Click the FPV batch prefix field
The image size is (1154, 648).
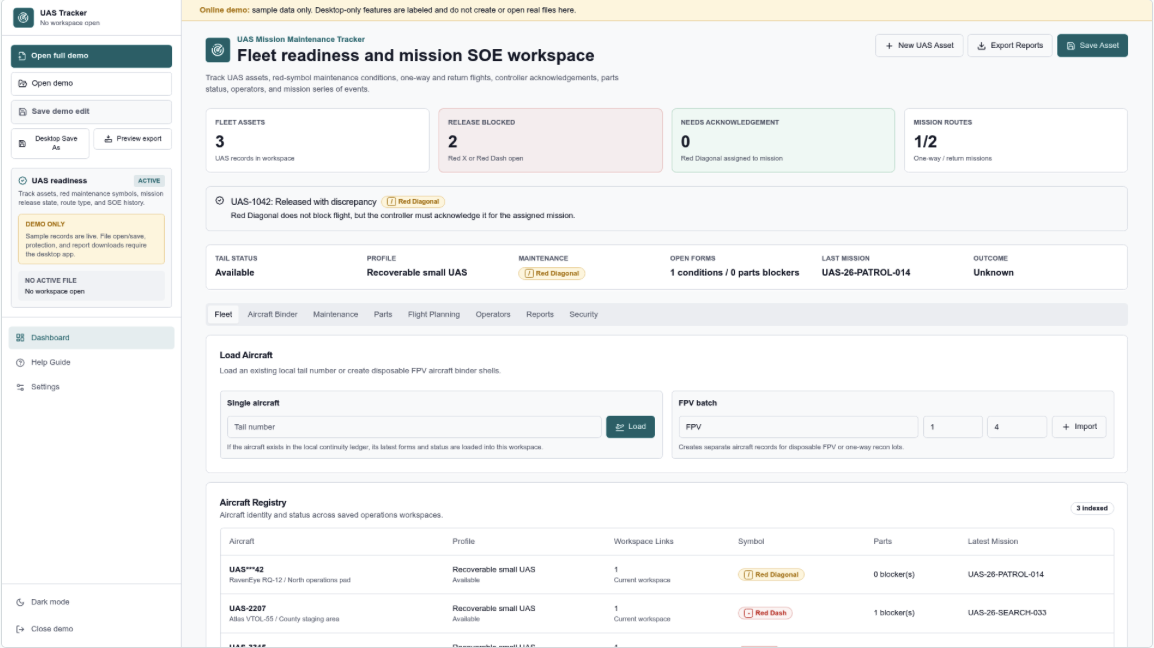pos(798,427)
